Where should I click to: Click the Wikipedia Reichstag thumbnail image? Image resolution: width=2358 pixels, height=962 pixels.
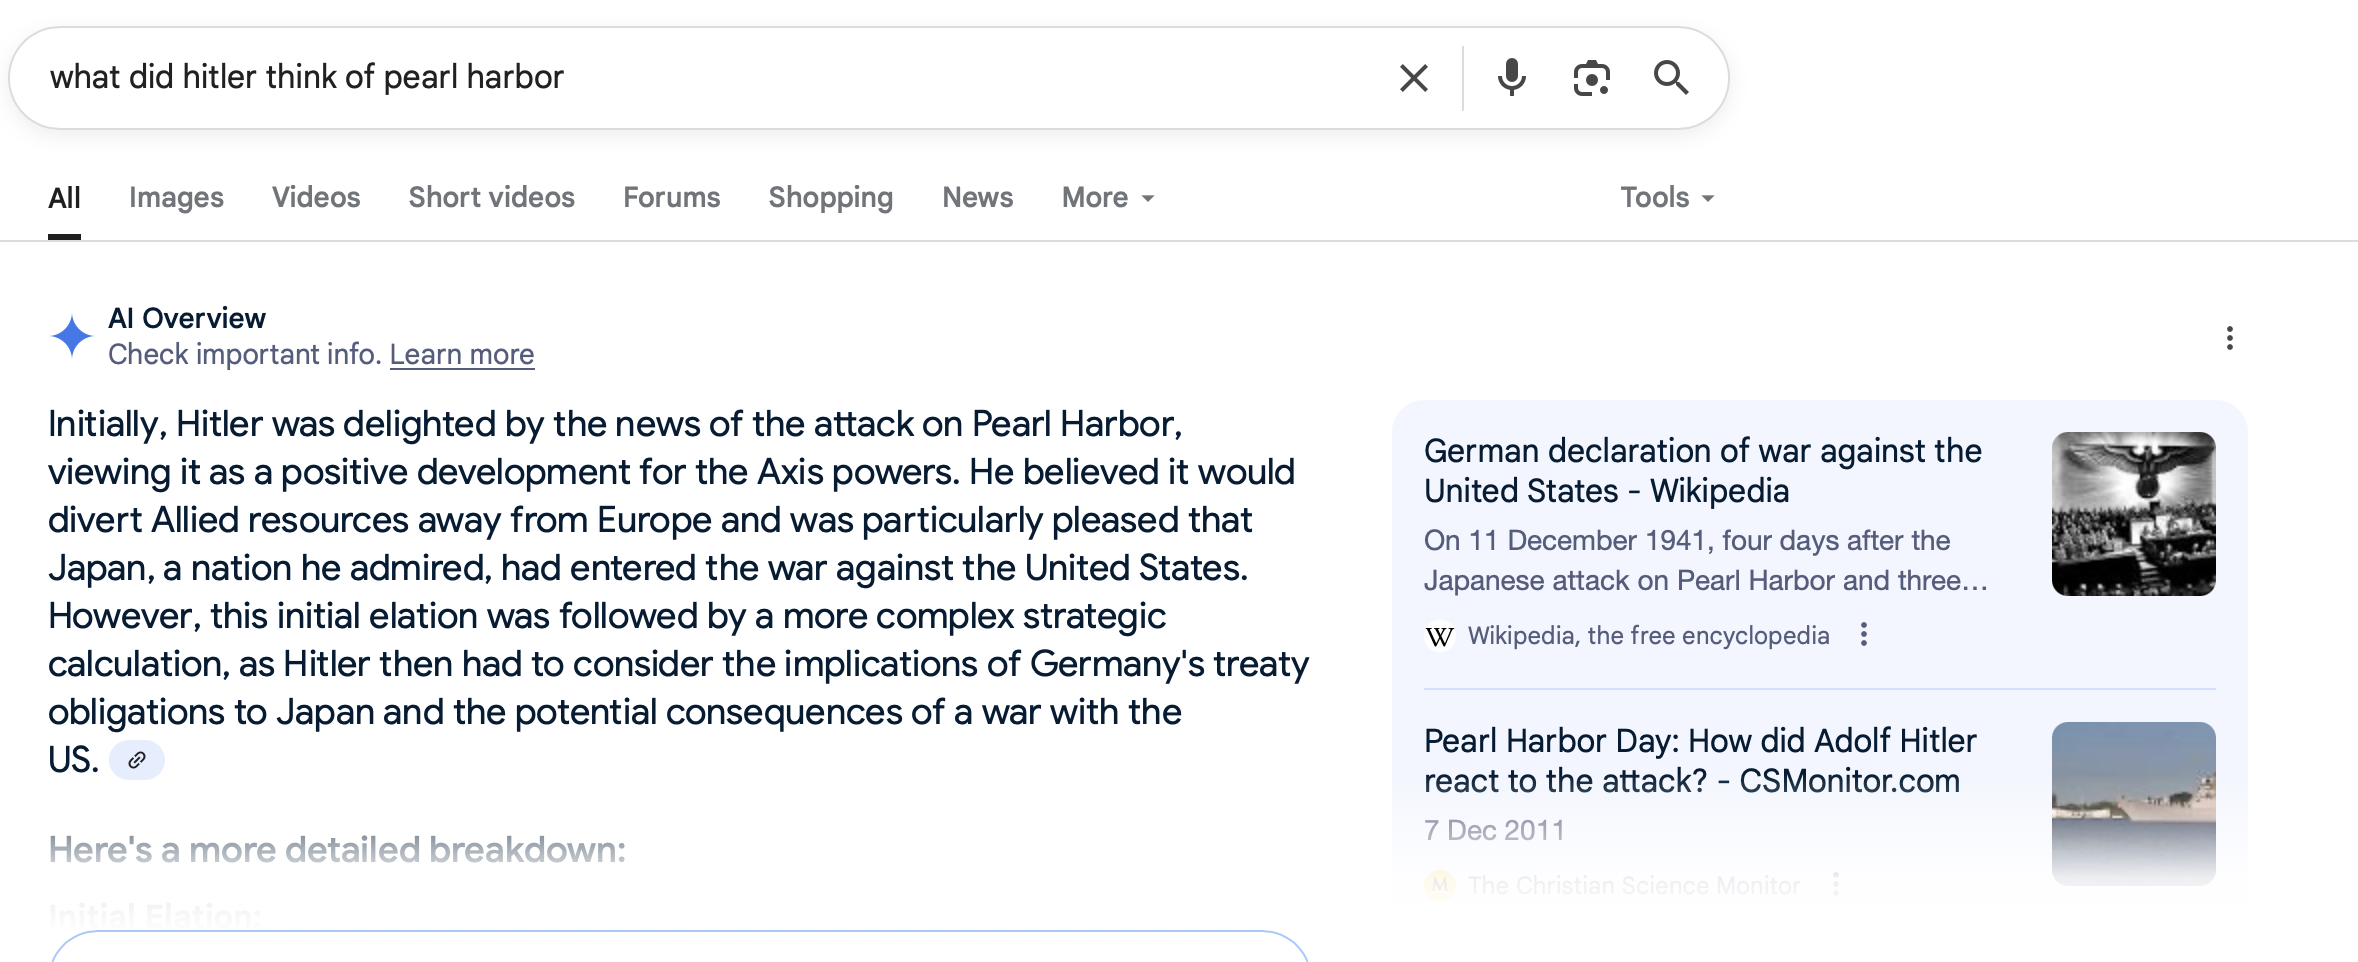[2133, 514]
